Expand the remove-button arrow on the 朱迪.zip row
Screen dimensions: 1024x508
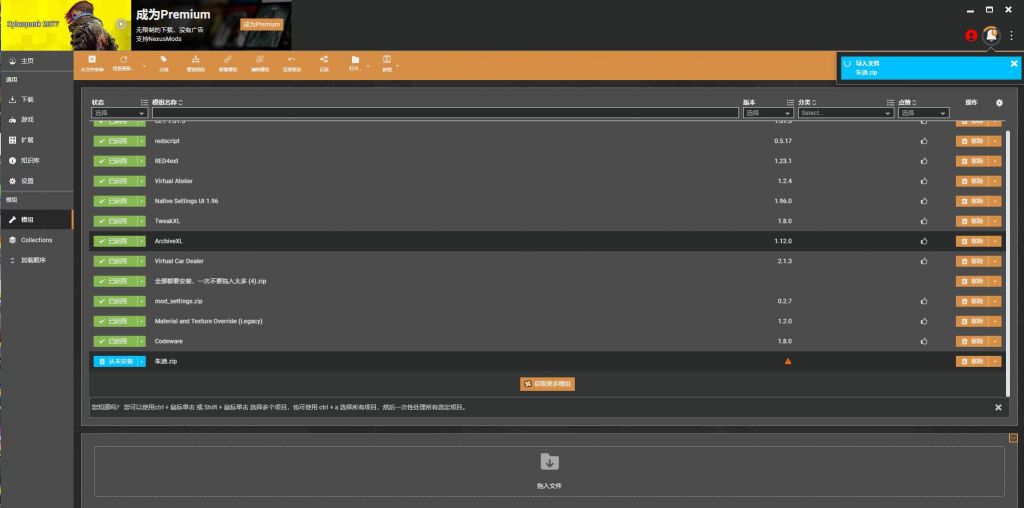995,361
